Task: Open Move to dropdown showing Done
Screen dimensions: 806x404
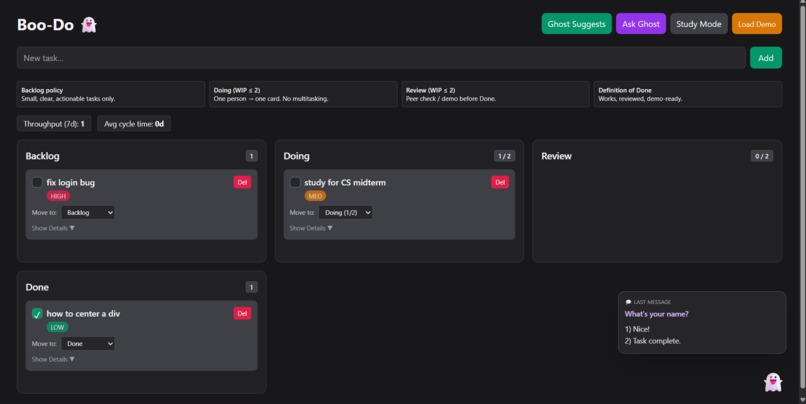Action: point(88,343)
